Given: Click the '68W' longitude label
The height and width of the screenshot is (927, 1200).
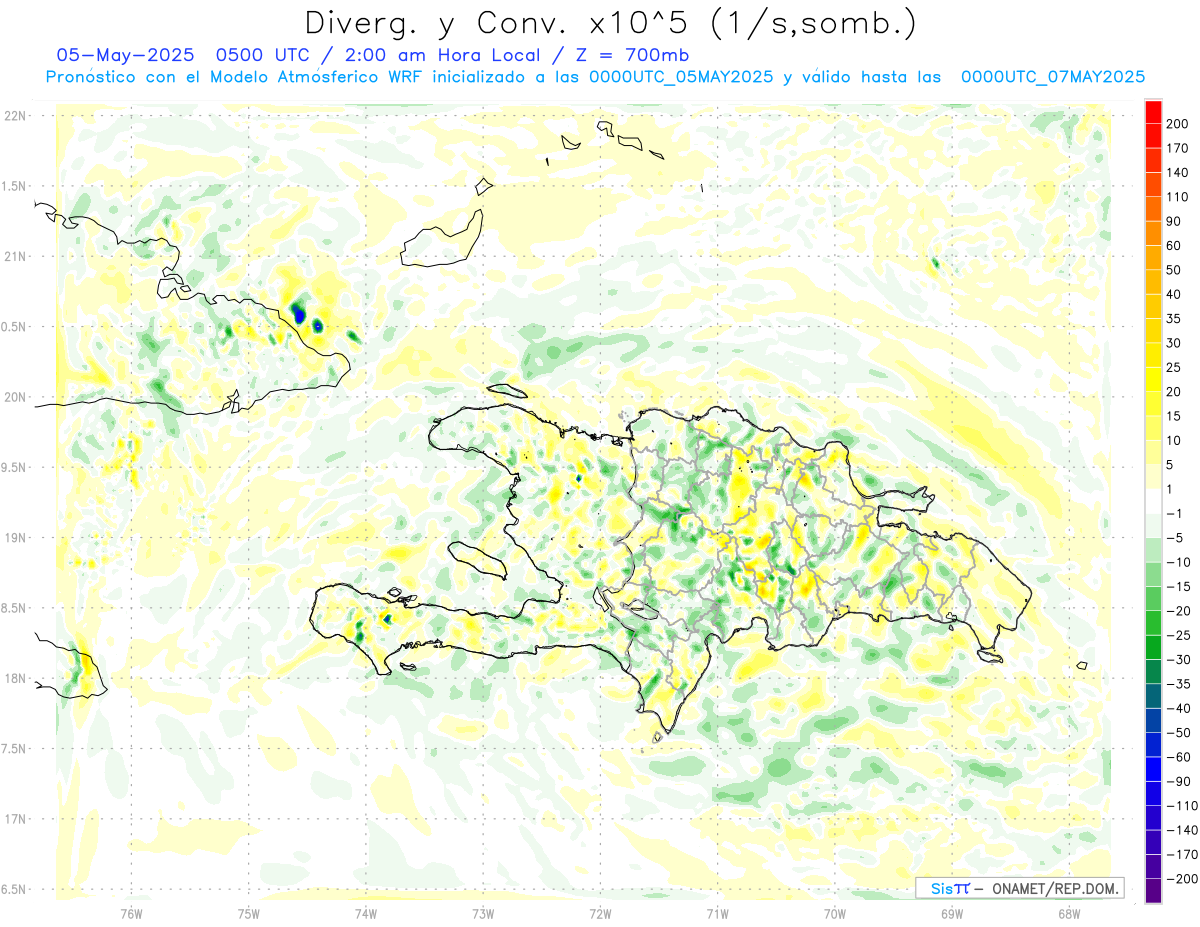Looking at the screenshot, I should point(1068,914).
